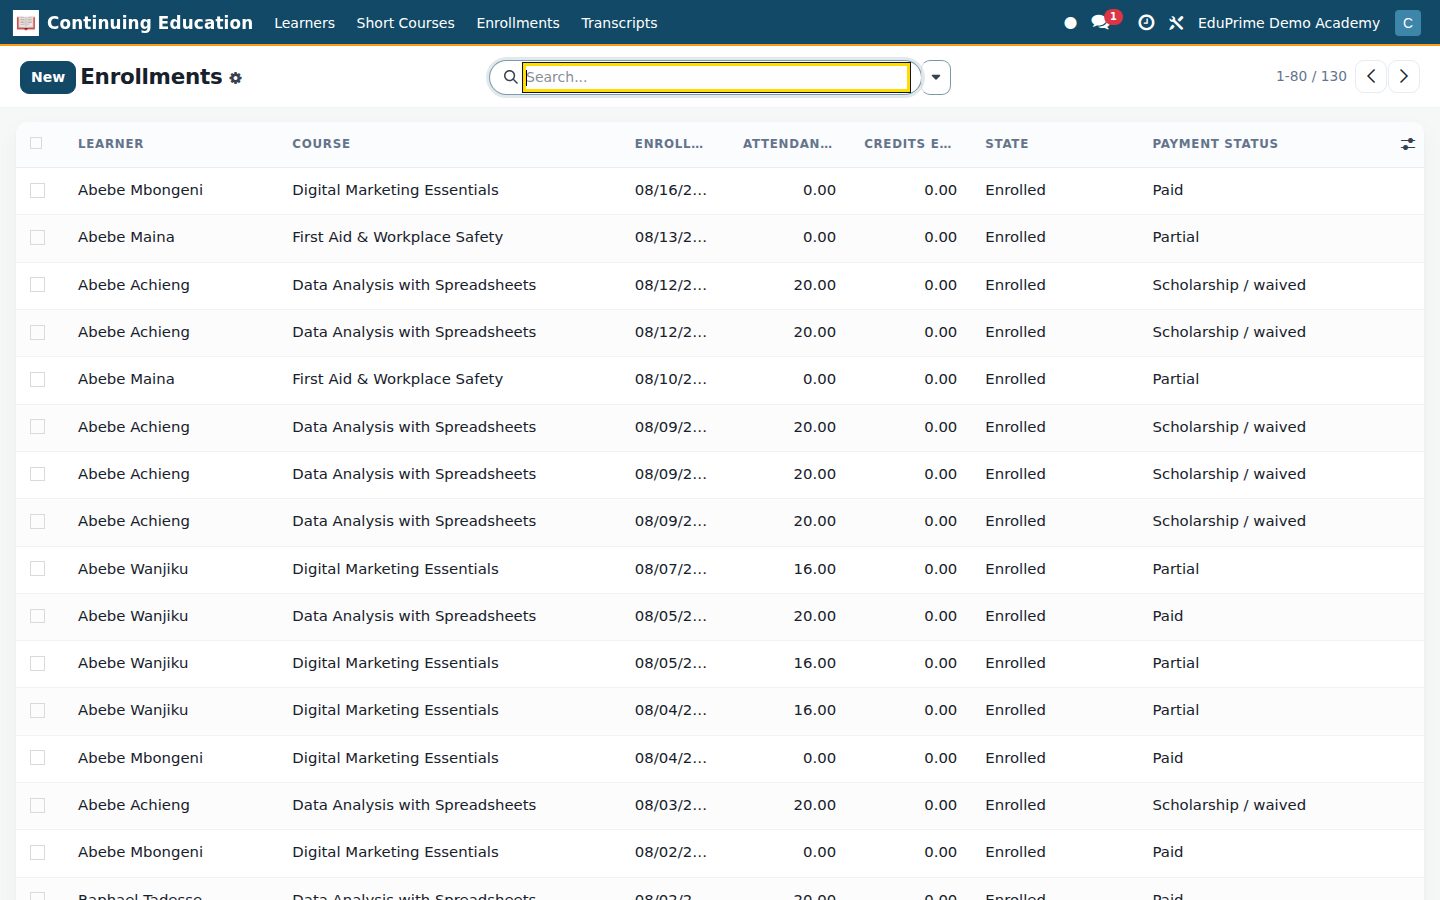Open the Learners menu

coord(305,23)
